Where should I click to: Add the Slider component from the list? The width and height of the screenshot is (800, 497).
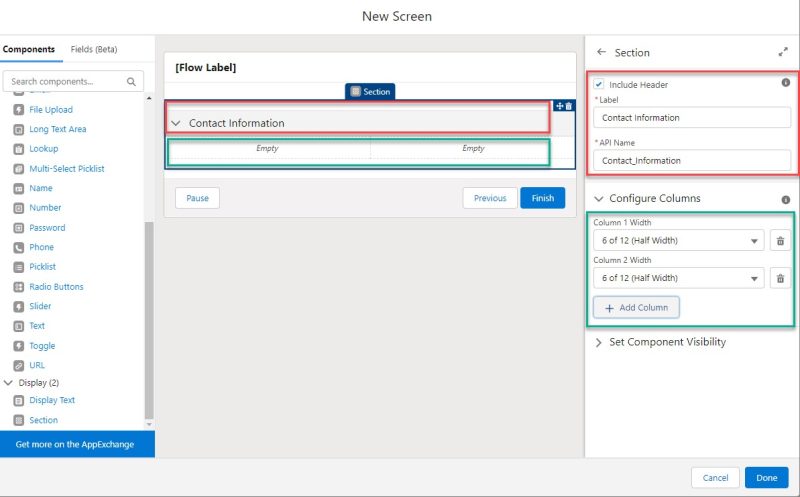[40, 306]
